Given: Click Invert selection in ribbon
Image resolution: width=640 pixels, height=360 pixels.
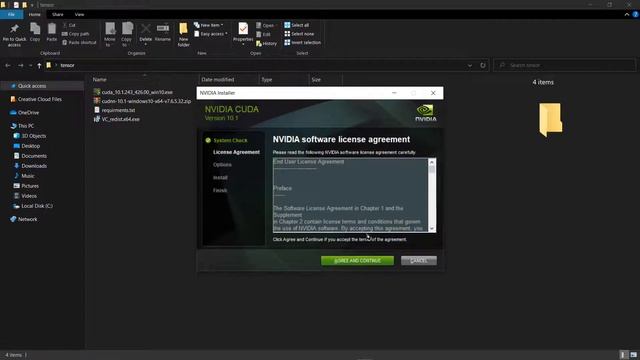Looking at the screenshot, I should point(302,42).
